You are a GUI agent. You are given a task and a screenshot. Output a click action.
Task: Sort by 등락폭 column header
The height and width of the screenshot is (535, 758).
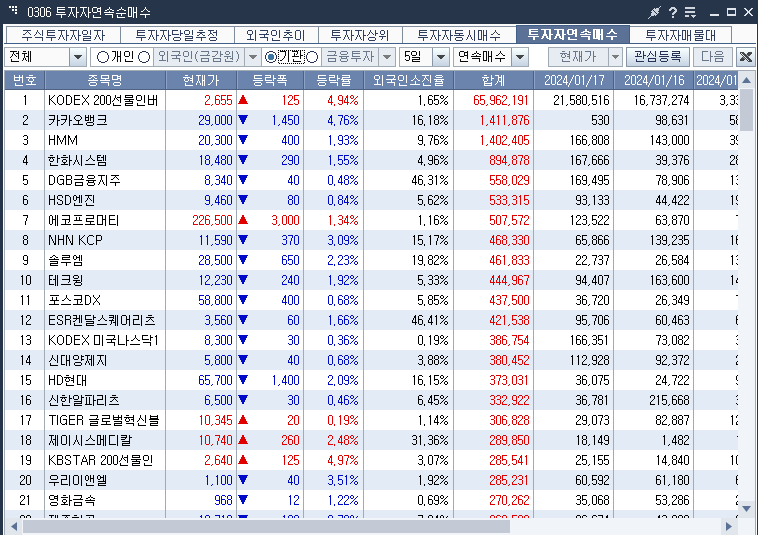coord(270,80)
